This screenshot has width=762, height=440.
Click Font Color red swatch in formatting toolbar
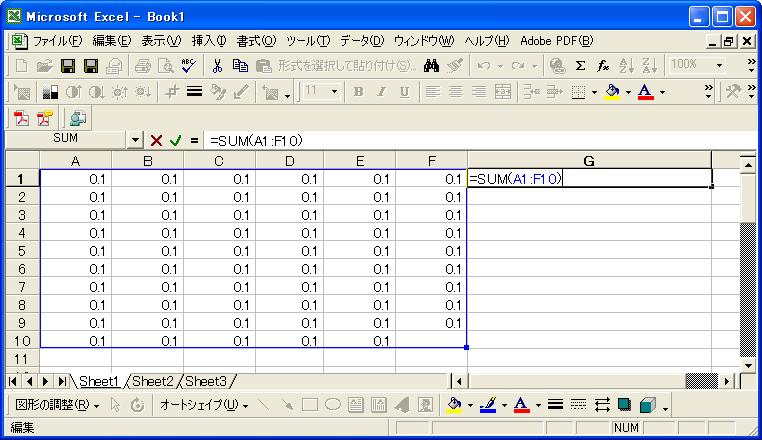coord(645,91)
